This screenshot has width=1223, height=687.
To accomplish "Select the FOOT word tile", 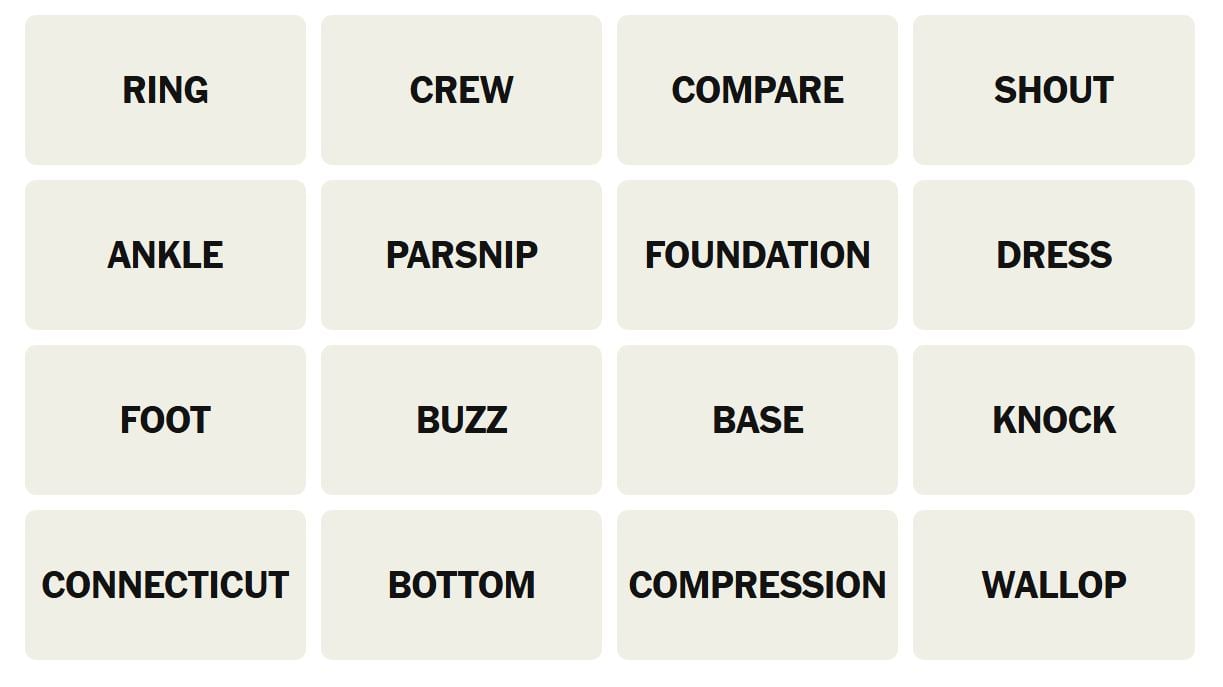I will coord(165,420).
